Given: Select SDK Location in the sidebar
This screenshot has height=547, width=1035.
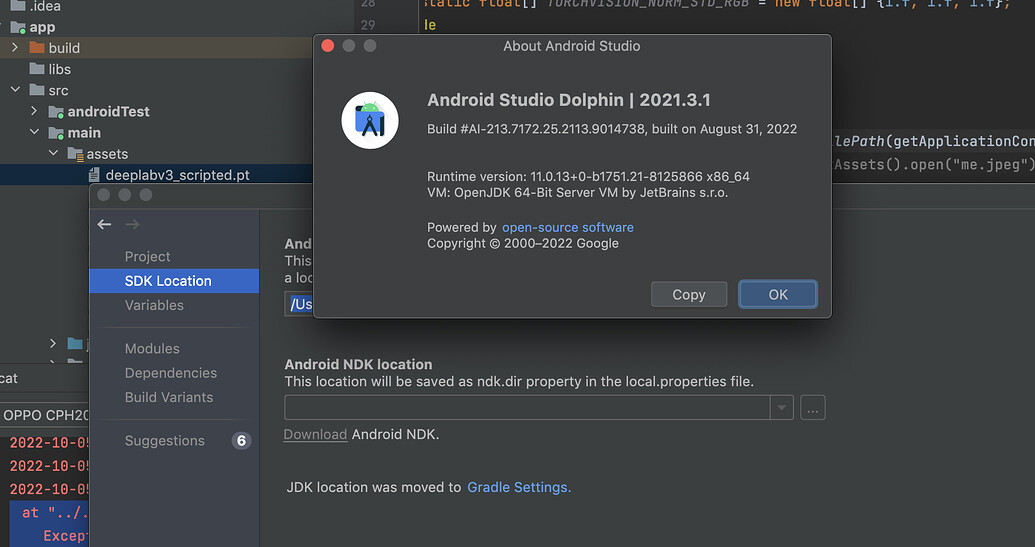Looking at the screenshot, I should click(x=168, y=281).
